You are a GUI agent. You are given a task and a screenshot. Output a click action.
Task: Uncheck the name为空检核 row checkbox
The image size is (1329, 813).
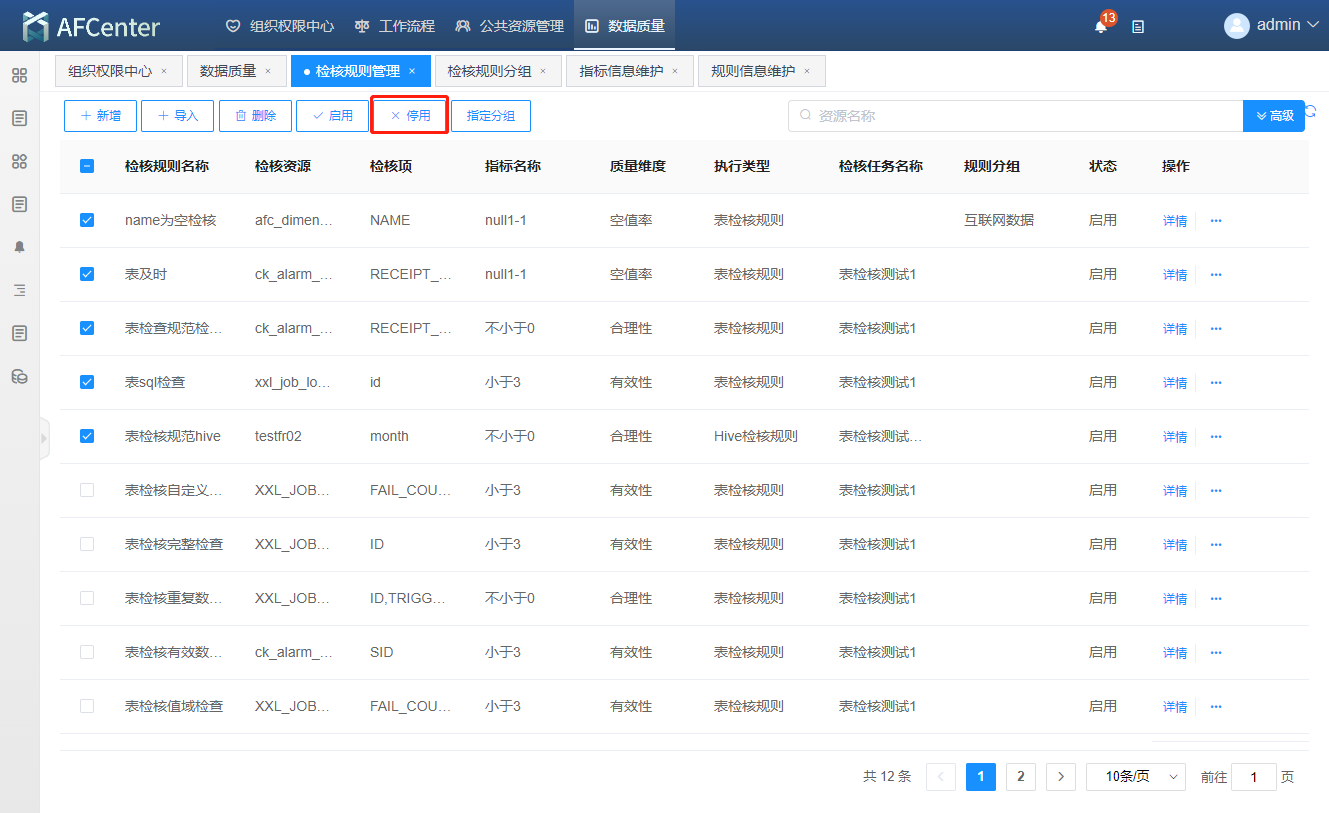pyautogui.click(x=87, y=220)
